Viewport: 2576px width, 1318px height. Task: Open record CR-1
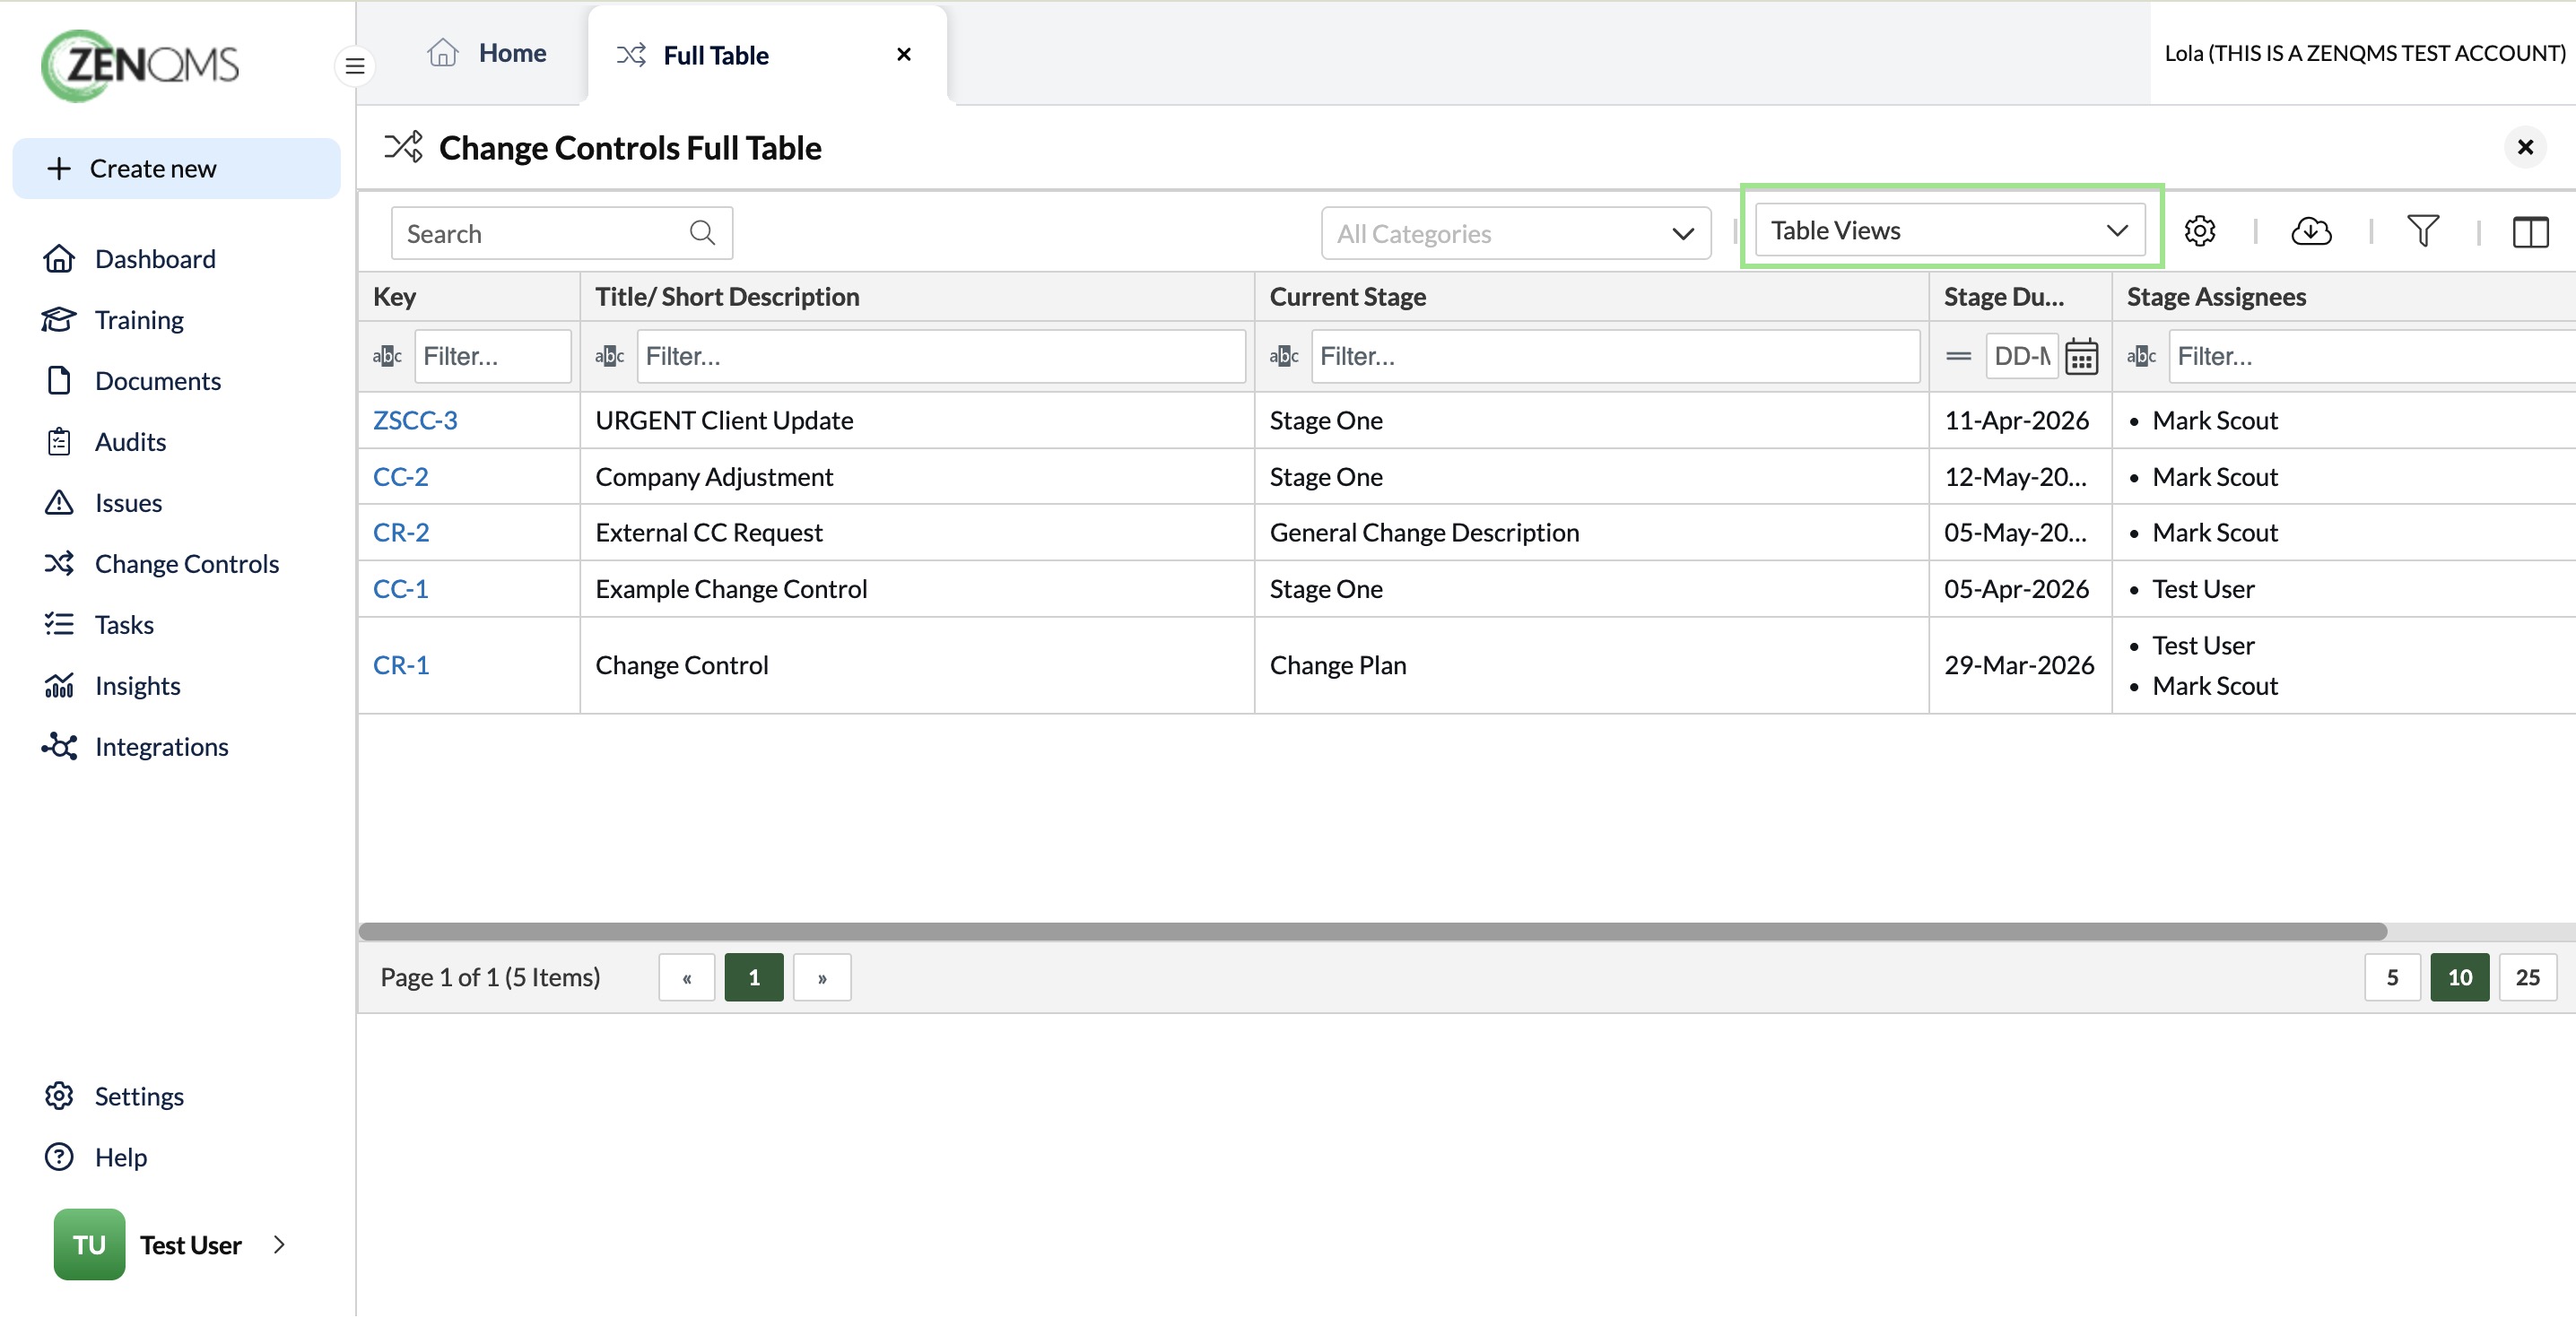[400, 665]
